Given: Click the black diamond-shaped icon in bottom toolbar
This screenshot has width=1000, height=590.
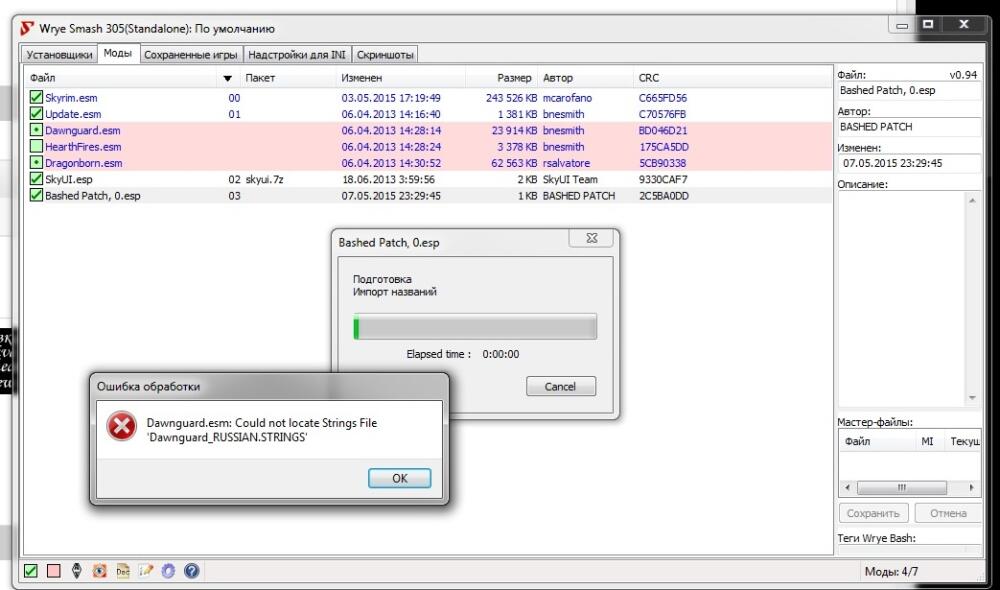Looking at the screenshot, I should 77,571.
